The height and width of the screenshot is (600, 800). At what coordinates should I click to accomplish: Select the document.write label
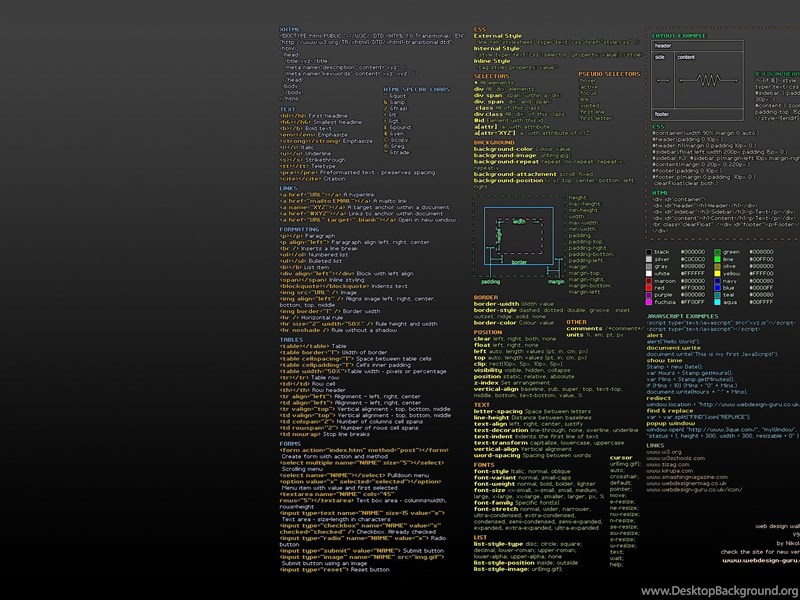[673, 348]
